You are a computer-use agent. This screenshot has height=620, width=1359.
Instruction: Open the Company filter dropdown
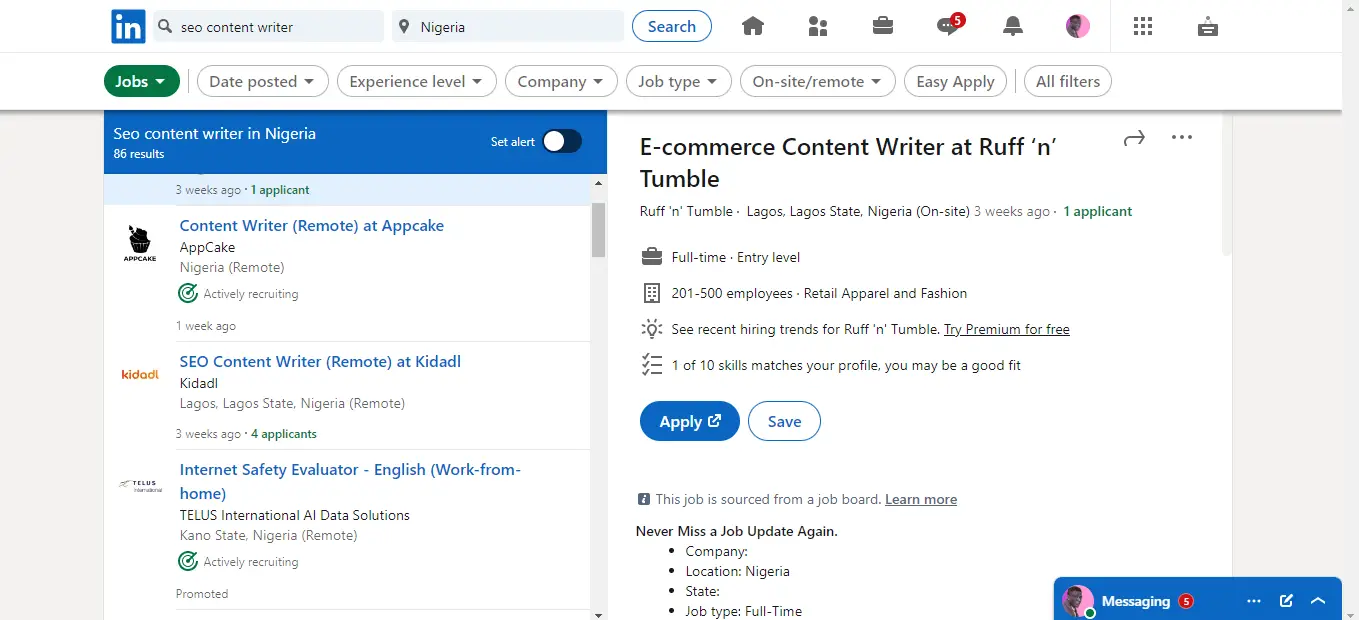(561, 82)
